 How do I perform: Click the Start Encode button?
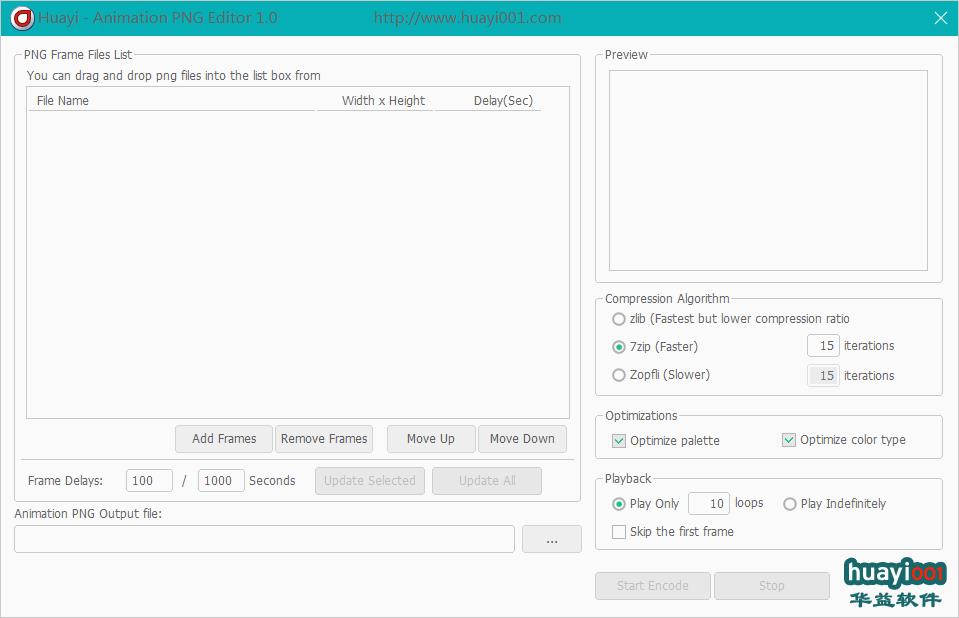click(x=653, y=586)
